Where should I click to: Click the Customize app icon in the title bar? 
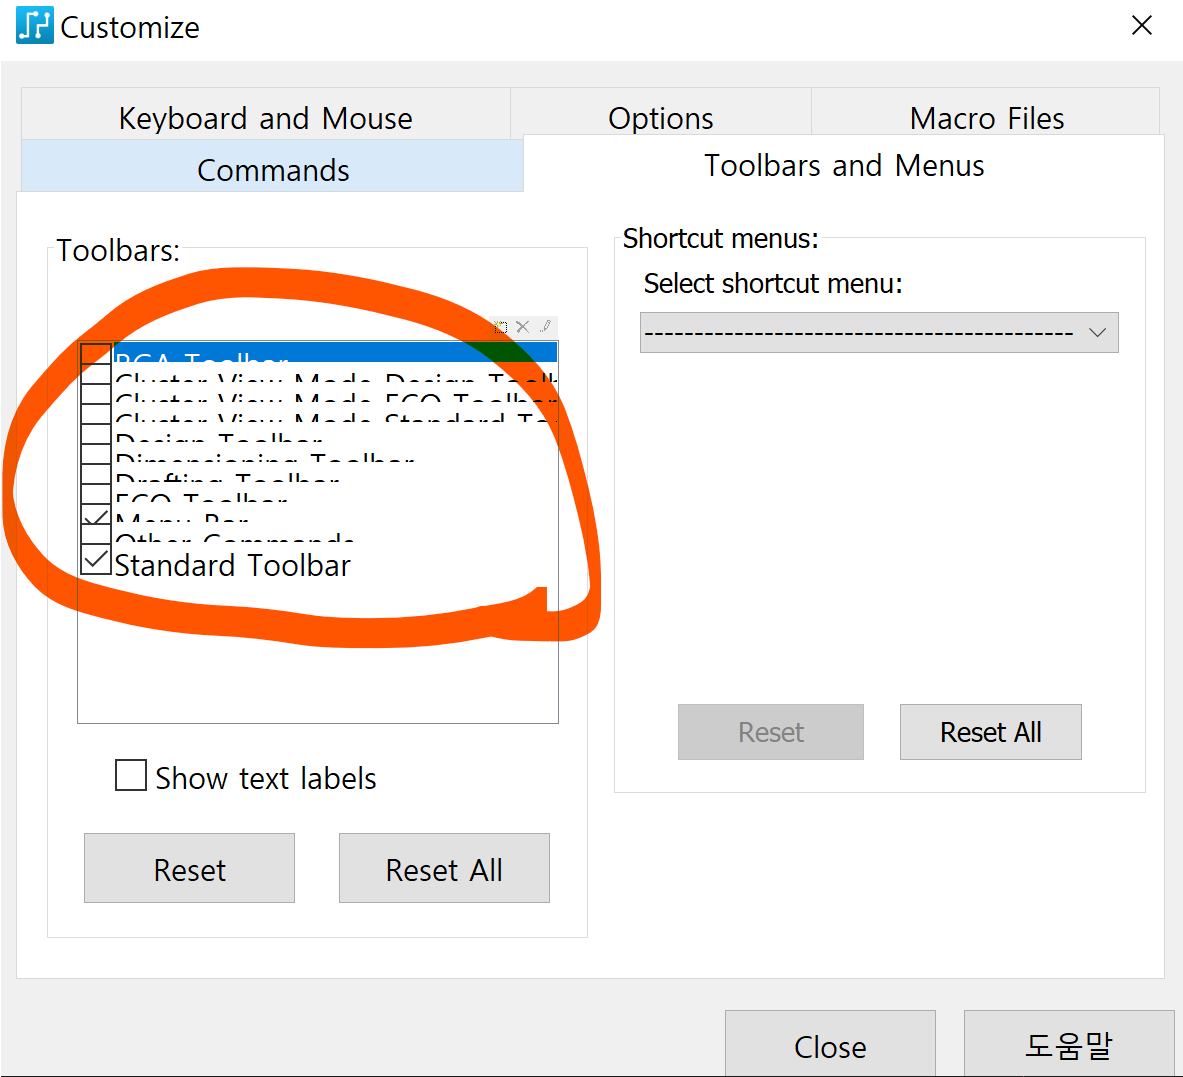34,26
